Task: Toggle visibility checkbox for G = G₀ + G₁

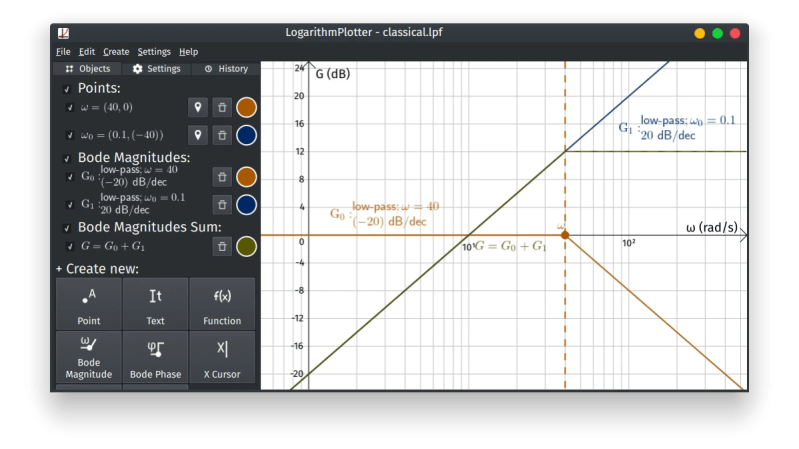Action: [x=70, y=247]
